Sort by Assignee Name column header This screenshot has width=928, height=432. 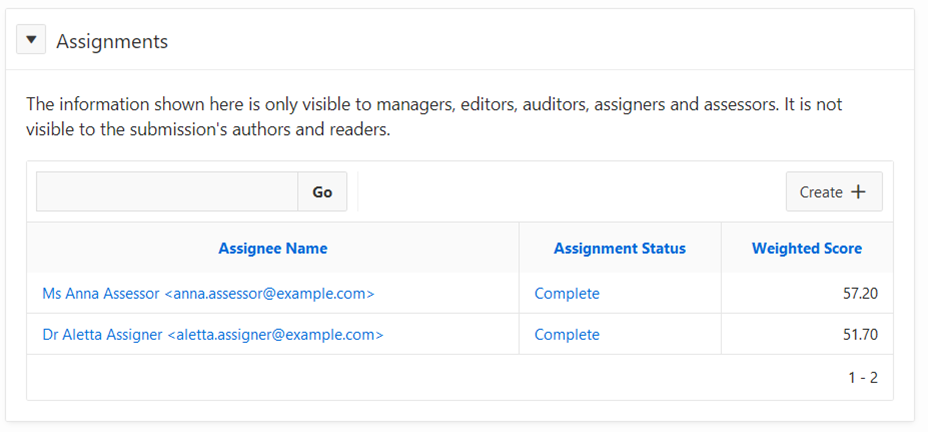coord(272,248)
